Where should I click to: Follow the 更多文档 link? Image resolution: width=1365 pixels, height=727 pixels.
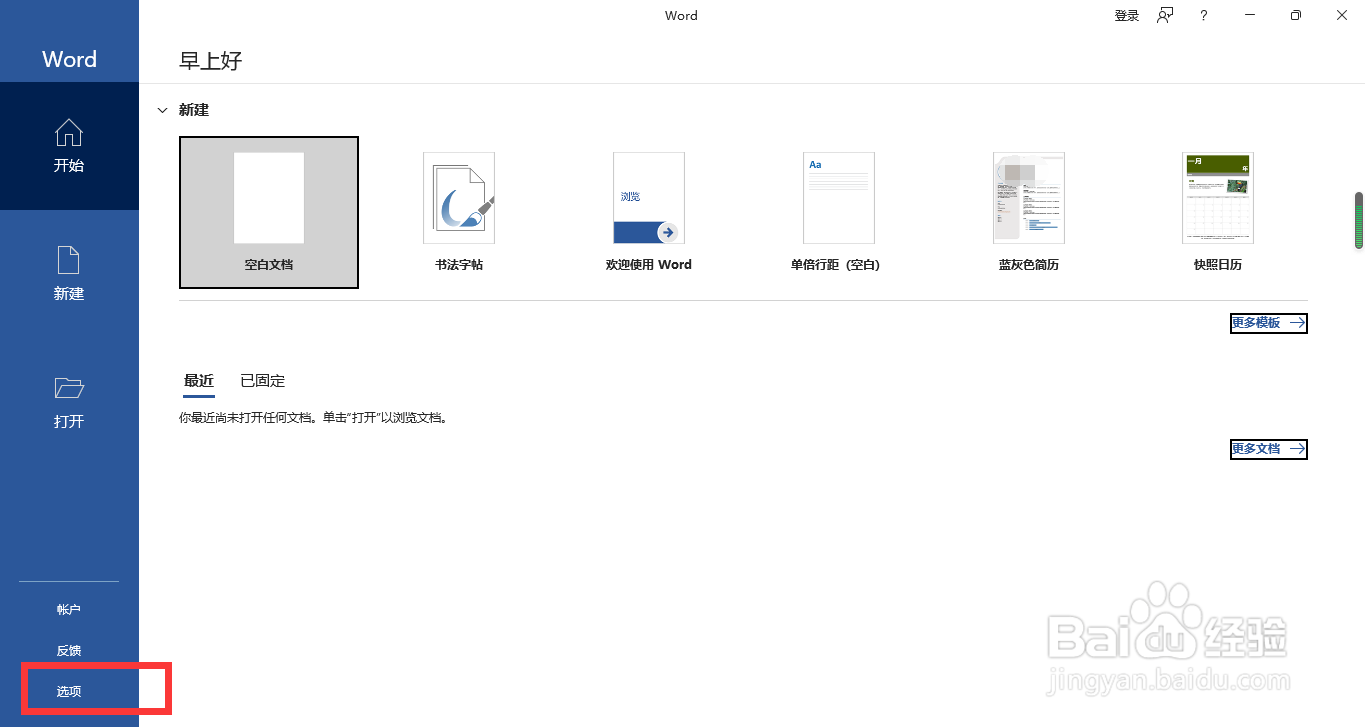(x=1268, y=449)
